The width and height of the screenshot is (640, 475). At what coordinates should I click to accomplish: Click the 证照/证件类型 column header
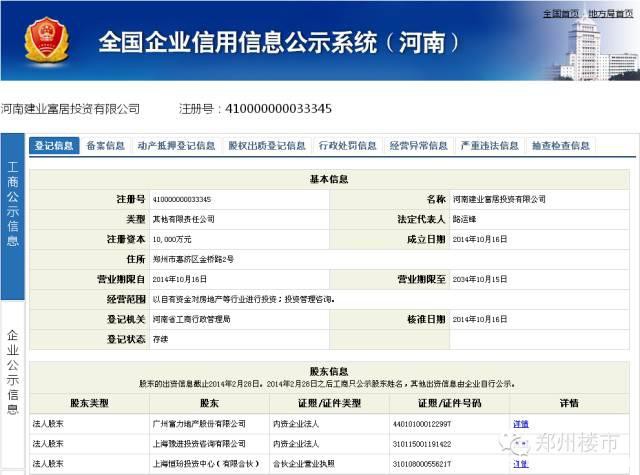pos(329,404)
